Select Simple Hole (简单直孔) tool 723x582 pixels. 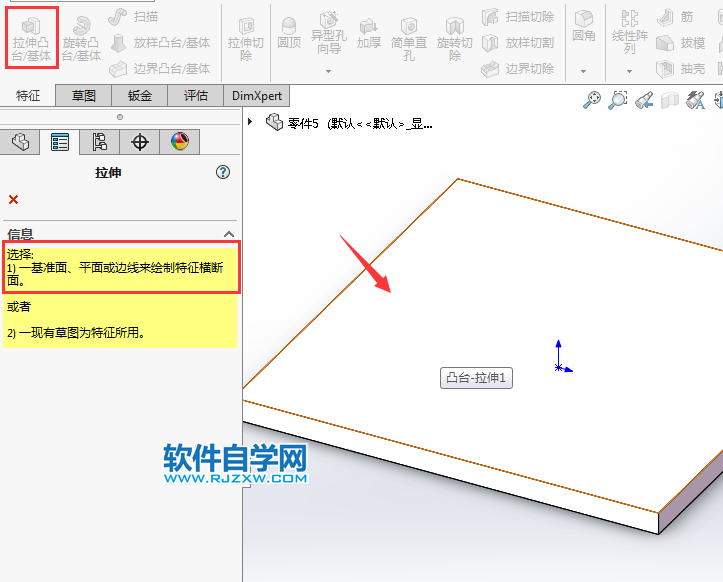[x=409, y=39]
